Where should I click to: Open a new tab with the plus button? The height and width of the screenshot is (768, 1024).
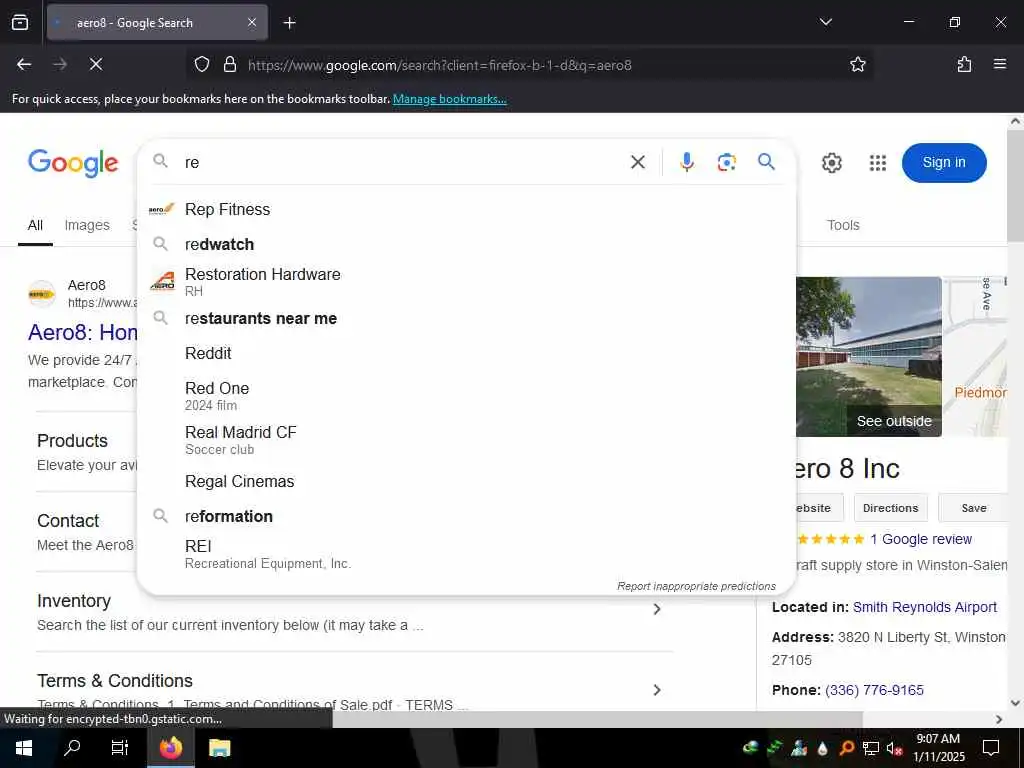click(x=289, y=23)
